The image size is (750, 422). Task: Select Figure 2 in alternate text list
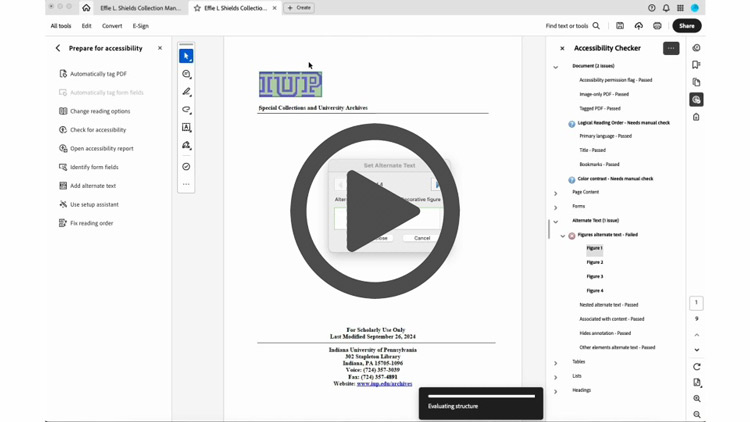point(595,263)
